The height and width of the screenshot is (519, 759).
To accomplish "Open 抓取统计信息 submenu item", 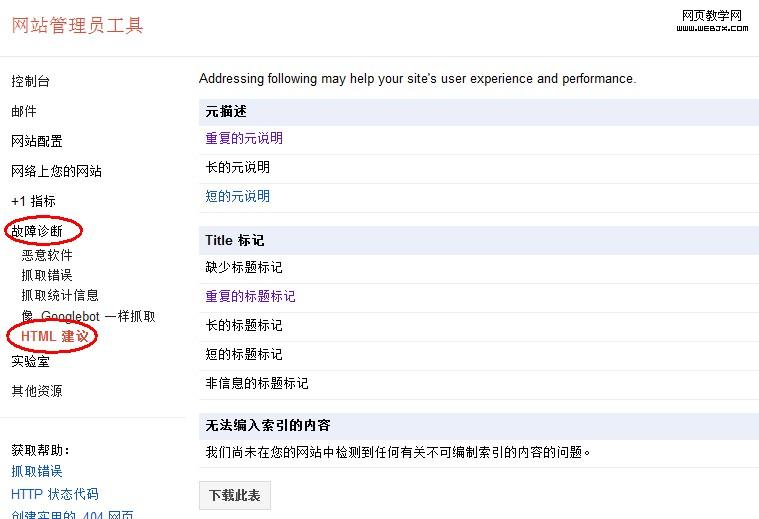I will tap(60, 295).
